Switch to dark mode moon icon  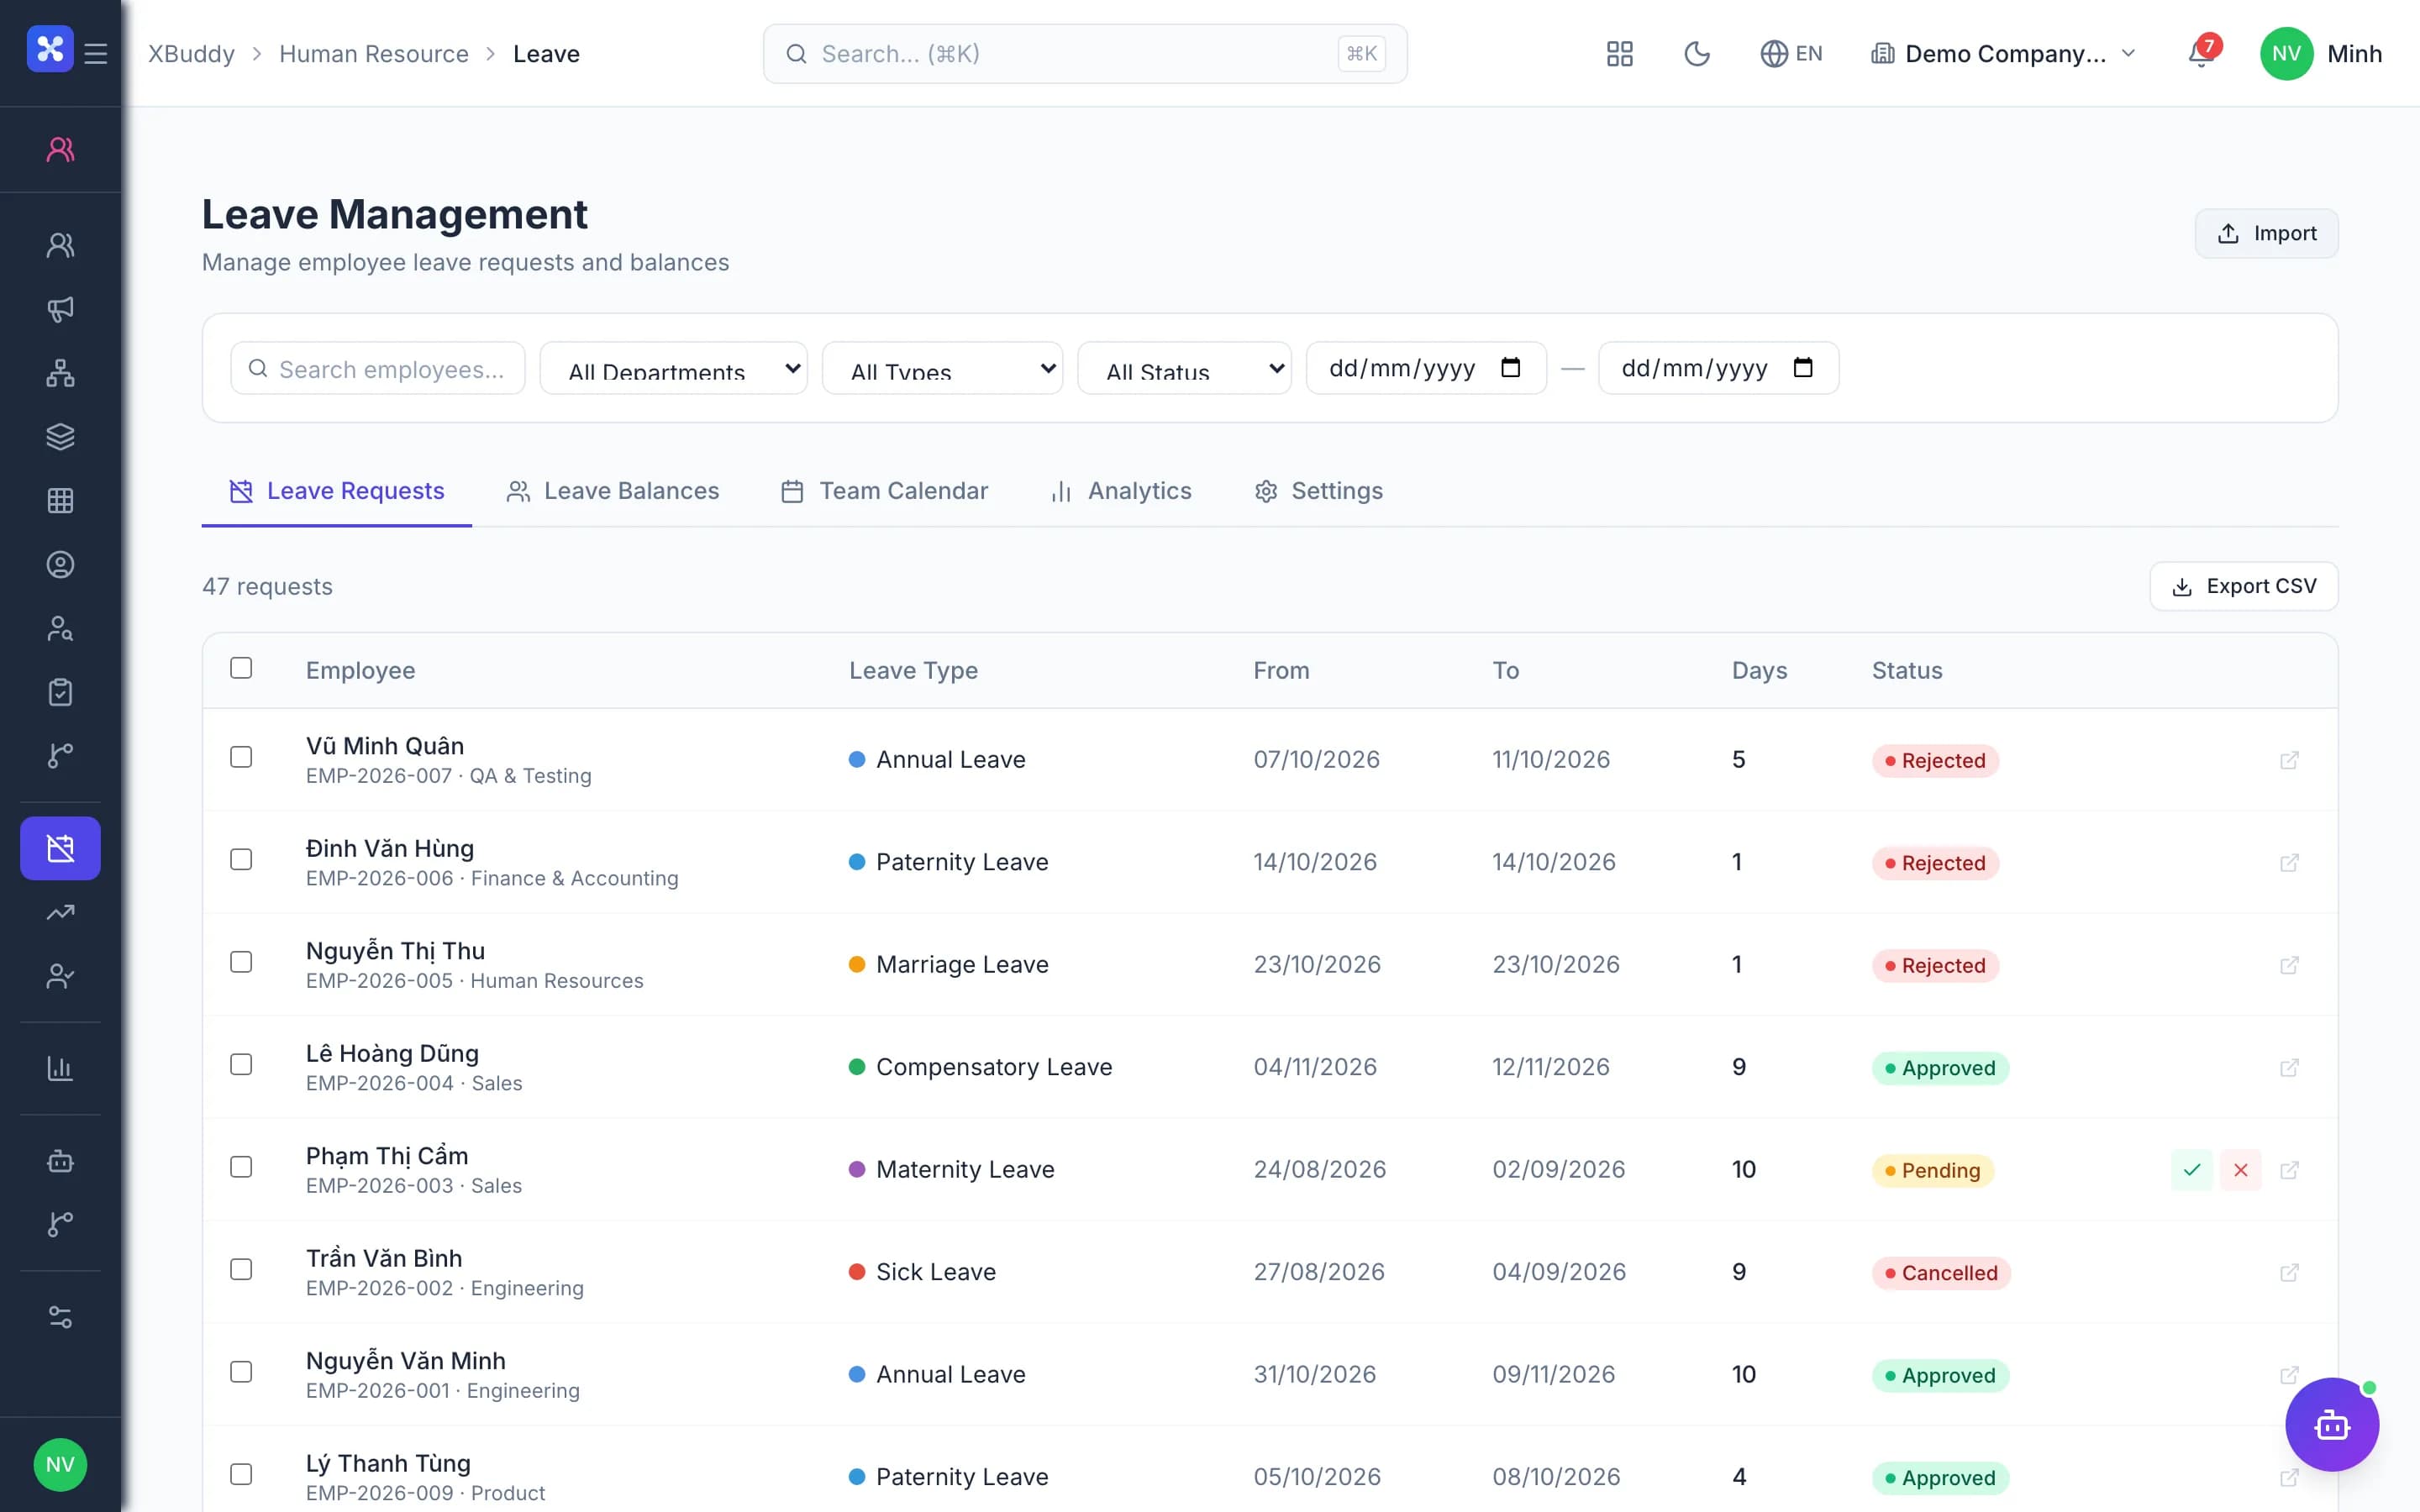coord(1697,54)
